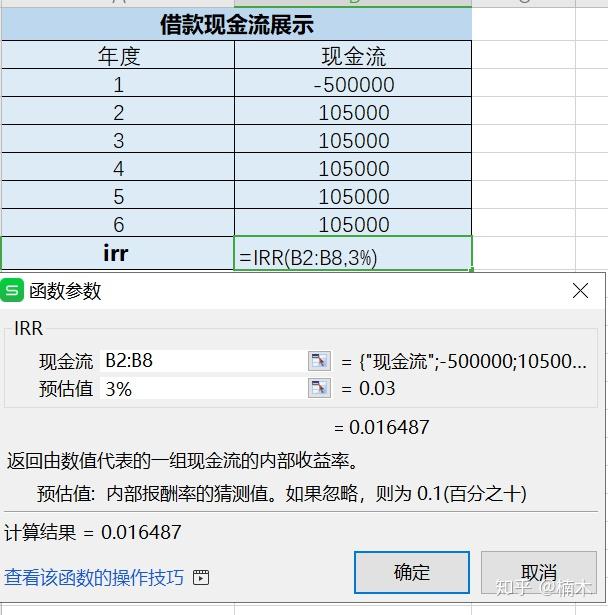Click the range selector icon for 预估值 field

click(x=319, y=388)
